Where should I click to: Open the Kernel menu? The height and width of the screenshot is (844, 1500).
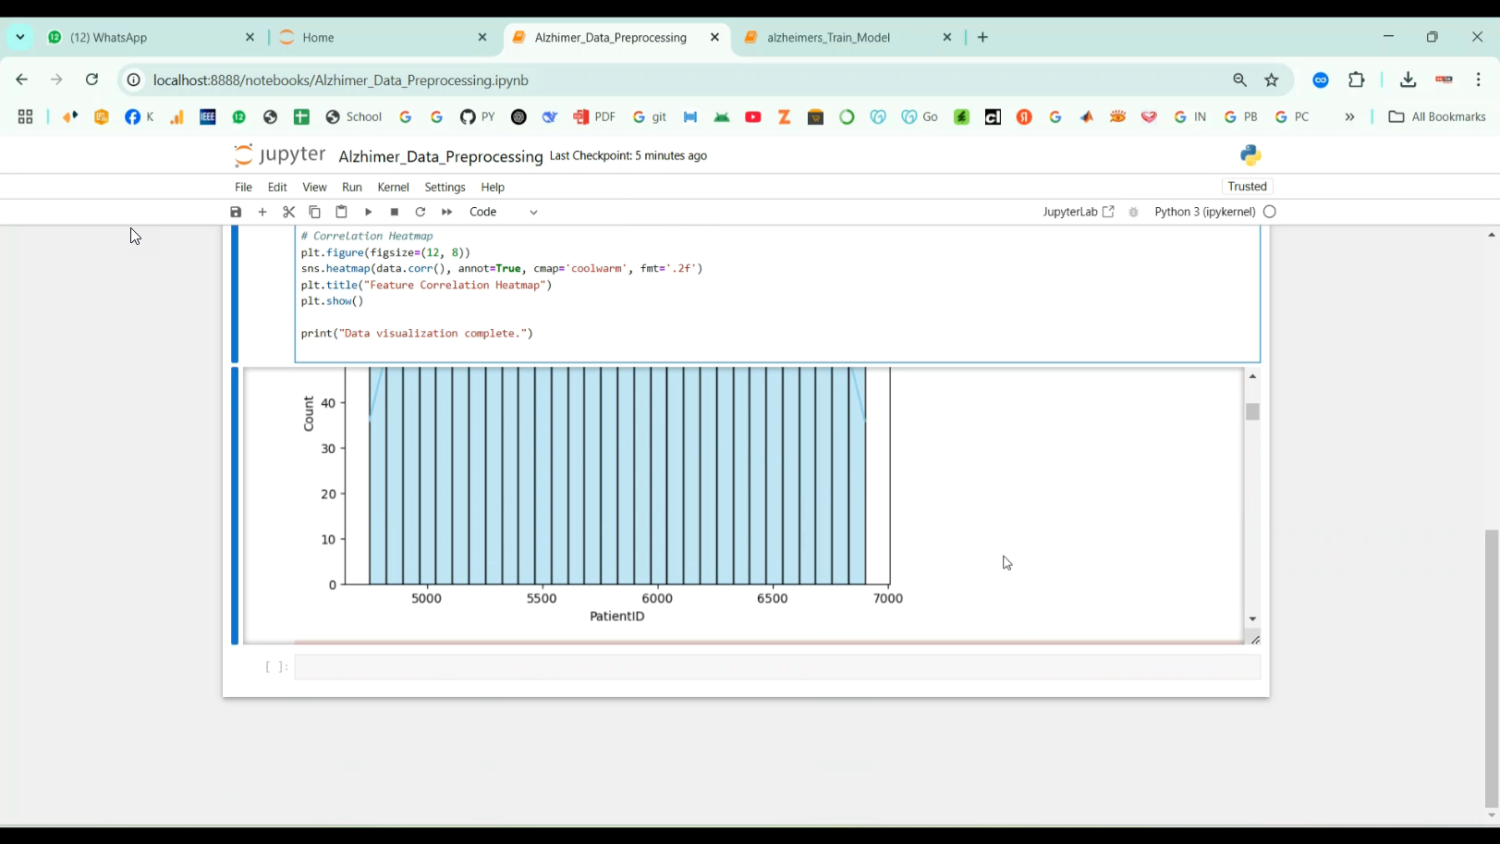(x=393, y=187)
